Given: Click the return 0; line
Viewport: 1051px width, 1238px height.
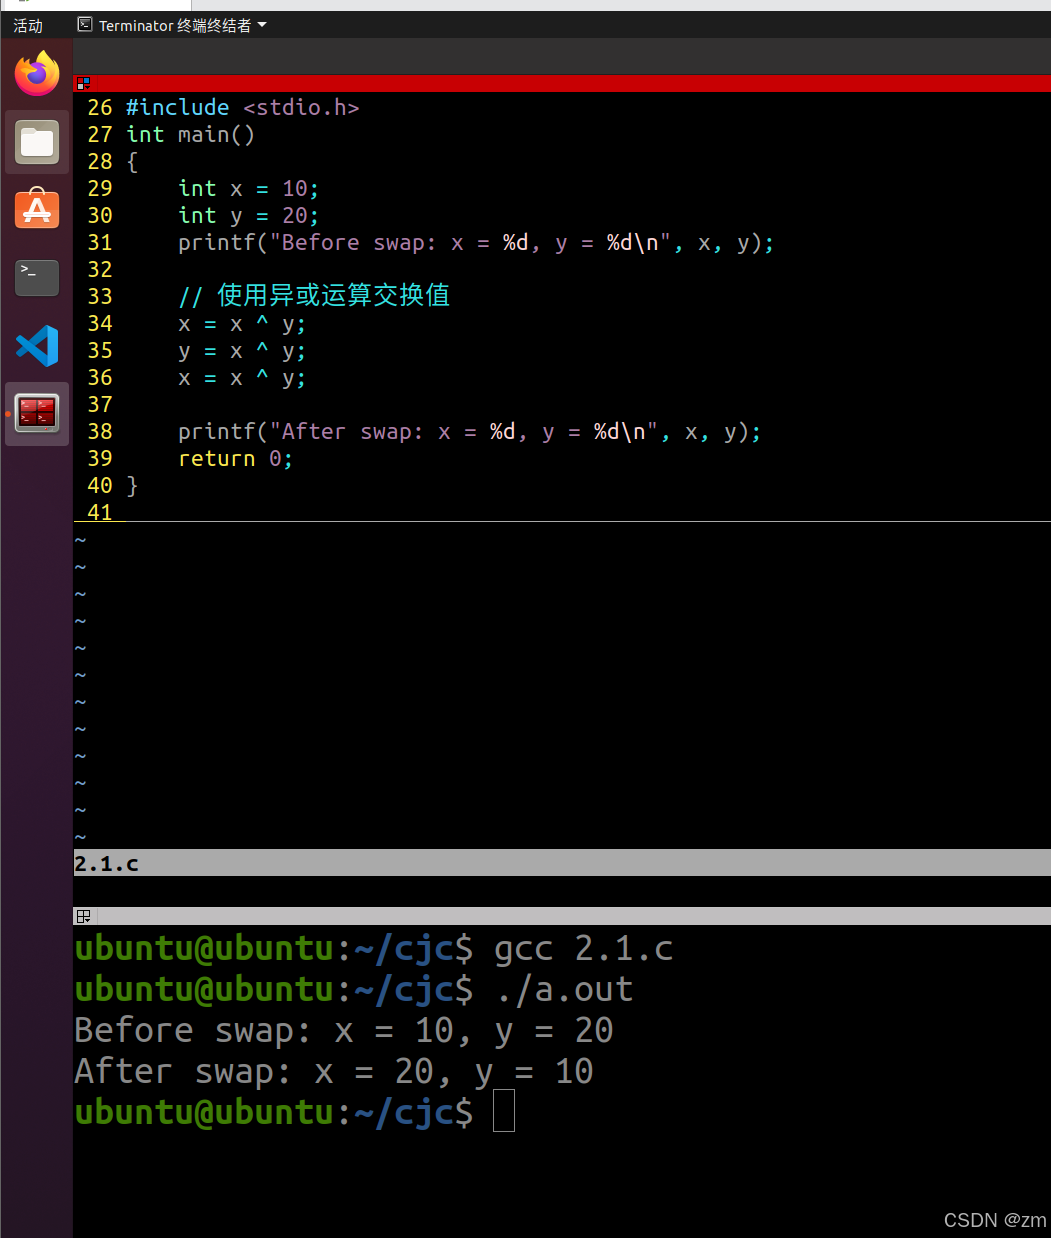Looking at the screenshot, I should [x=236, y=458].
